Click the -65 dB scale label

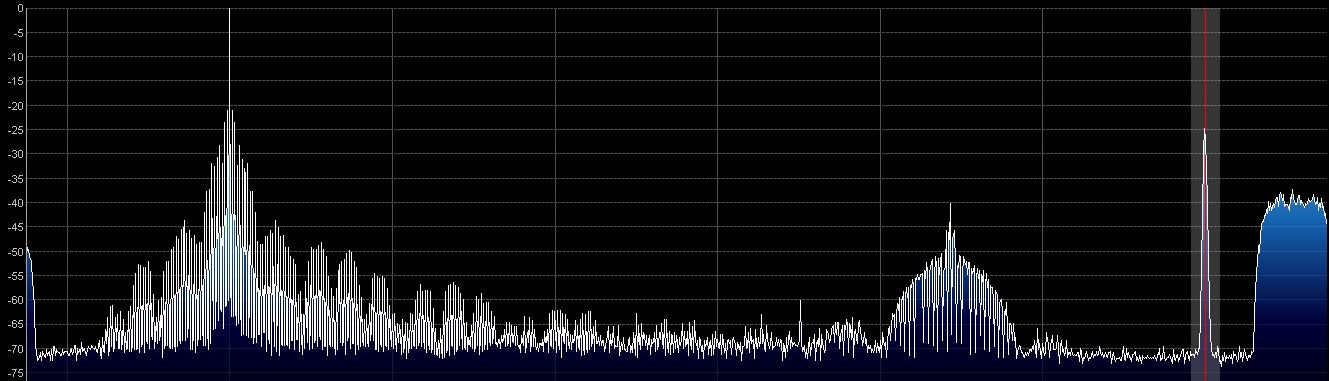[17, 324]
